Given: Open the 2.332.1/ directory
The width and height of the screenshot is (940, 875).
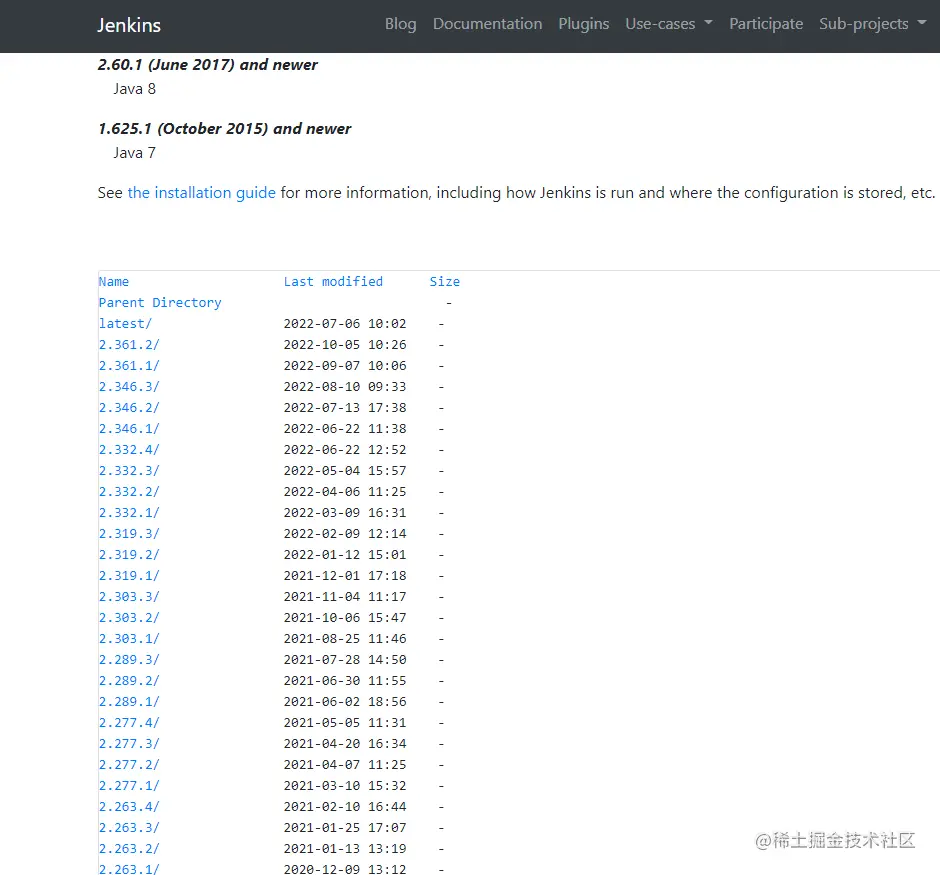Looking at the screenshot, I should point(129,512).
